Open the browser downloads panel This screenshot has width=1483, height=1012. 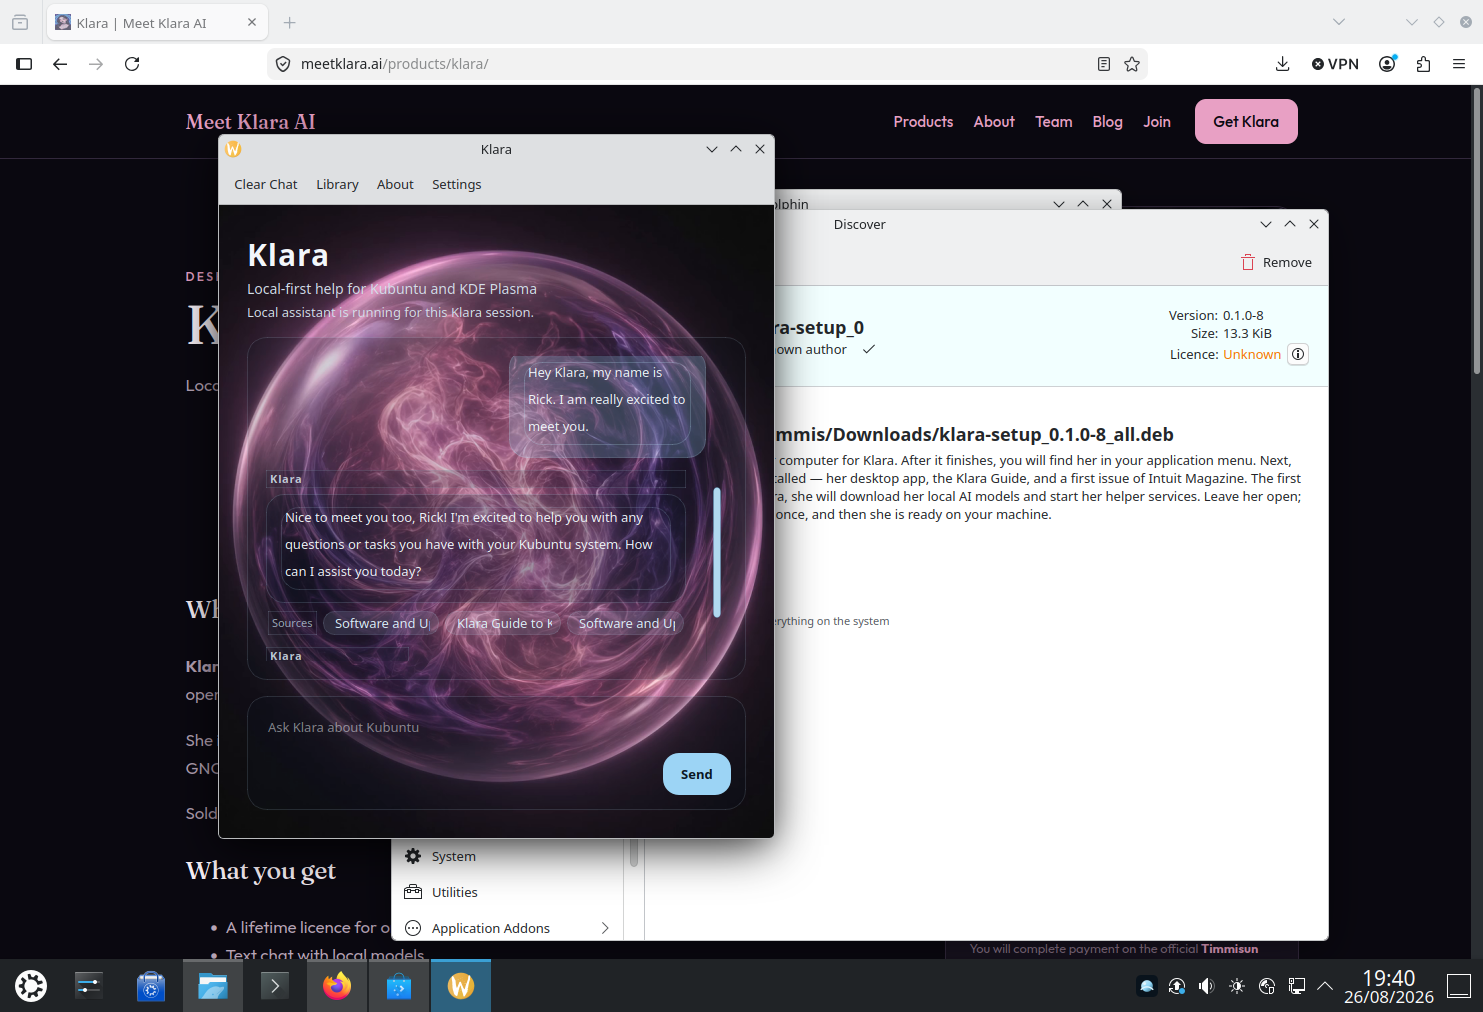tap(1282, 64)
